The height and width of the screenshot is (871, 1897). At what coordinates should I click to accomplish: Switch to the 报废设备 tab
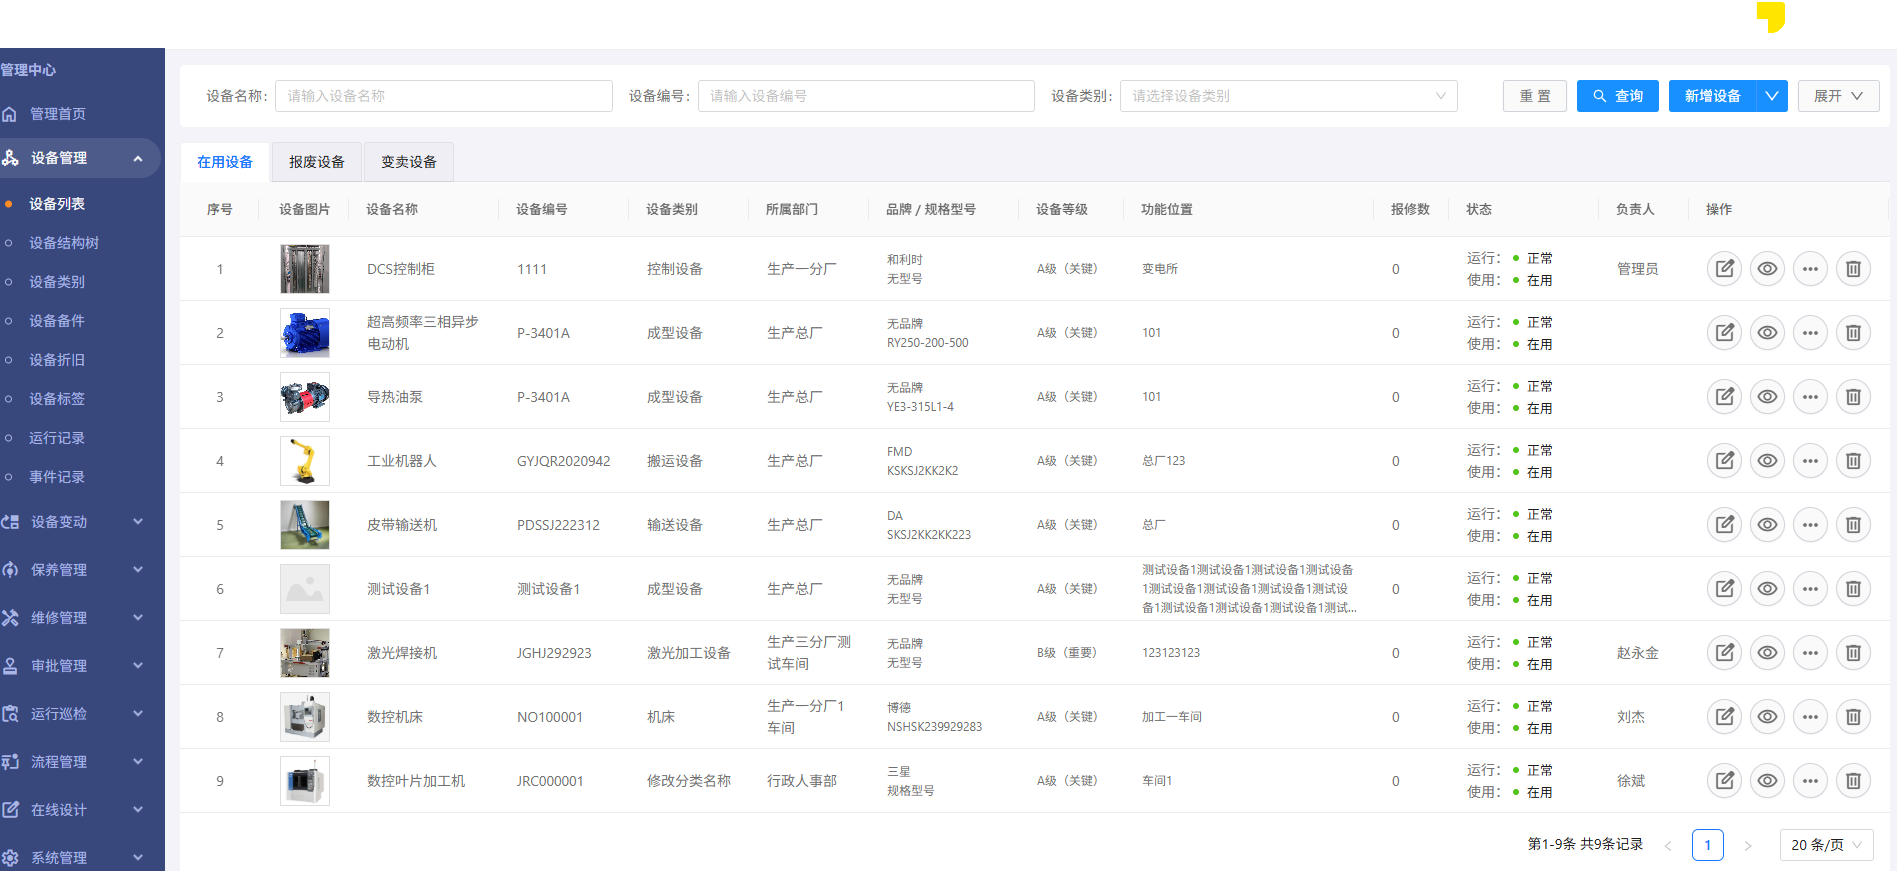[x=317, y=162]
